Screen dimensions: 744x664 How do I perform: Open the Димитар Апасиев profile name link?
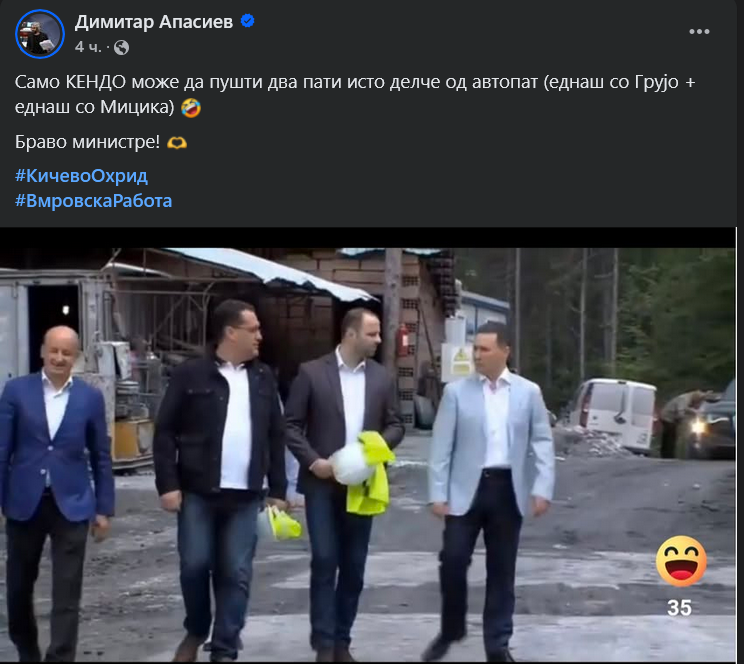[x=154, y=22]
